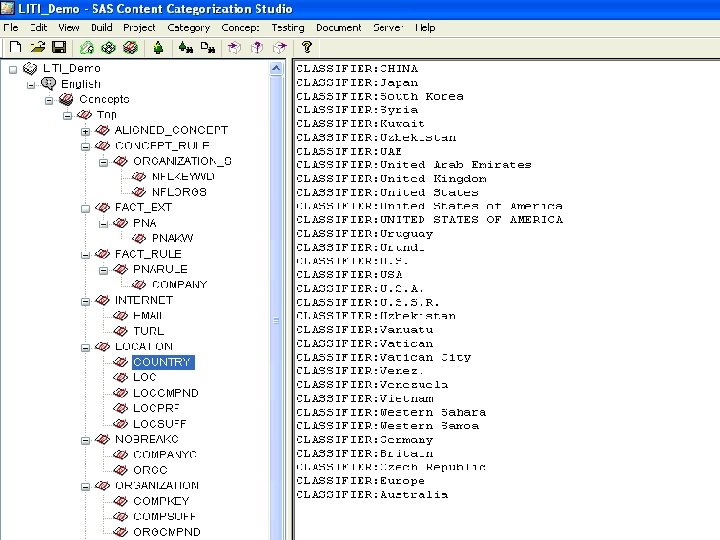Click the Open project folder icon
Screen dimensions: 720x540
coord(38,47)
